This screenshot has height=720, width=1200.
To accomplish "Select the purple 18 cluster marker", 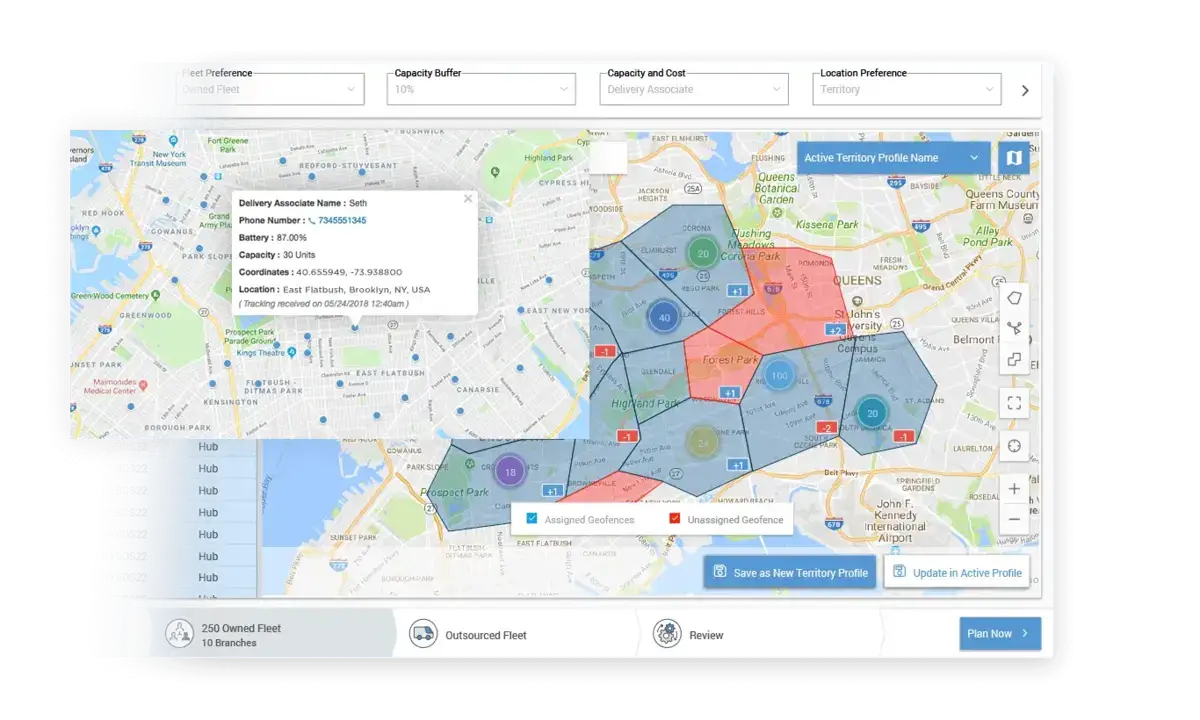I will tap(510, 472).
